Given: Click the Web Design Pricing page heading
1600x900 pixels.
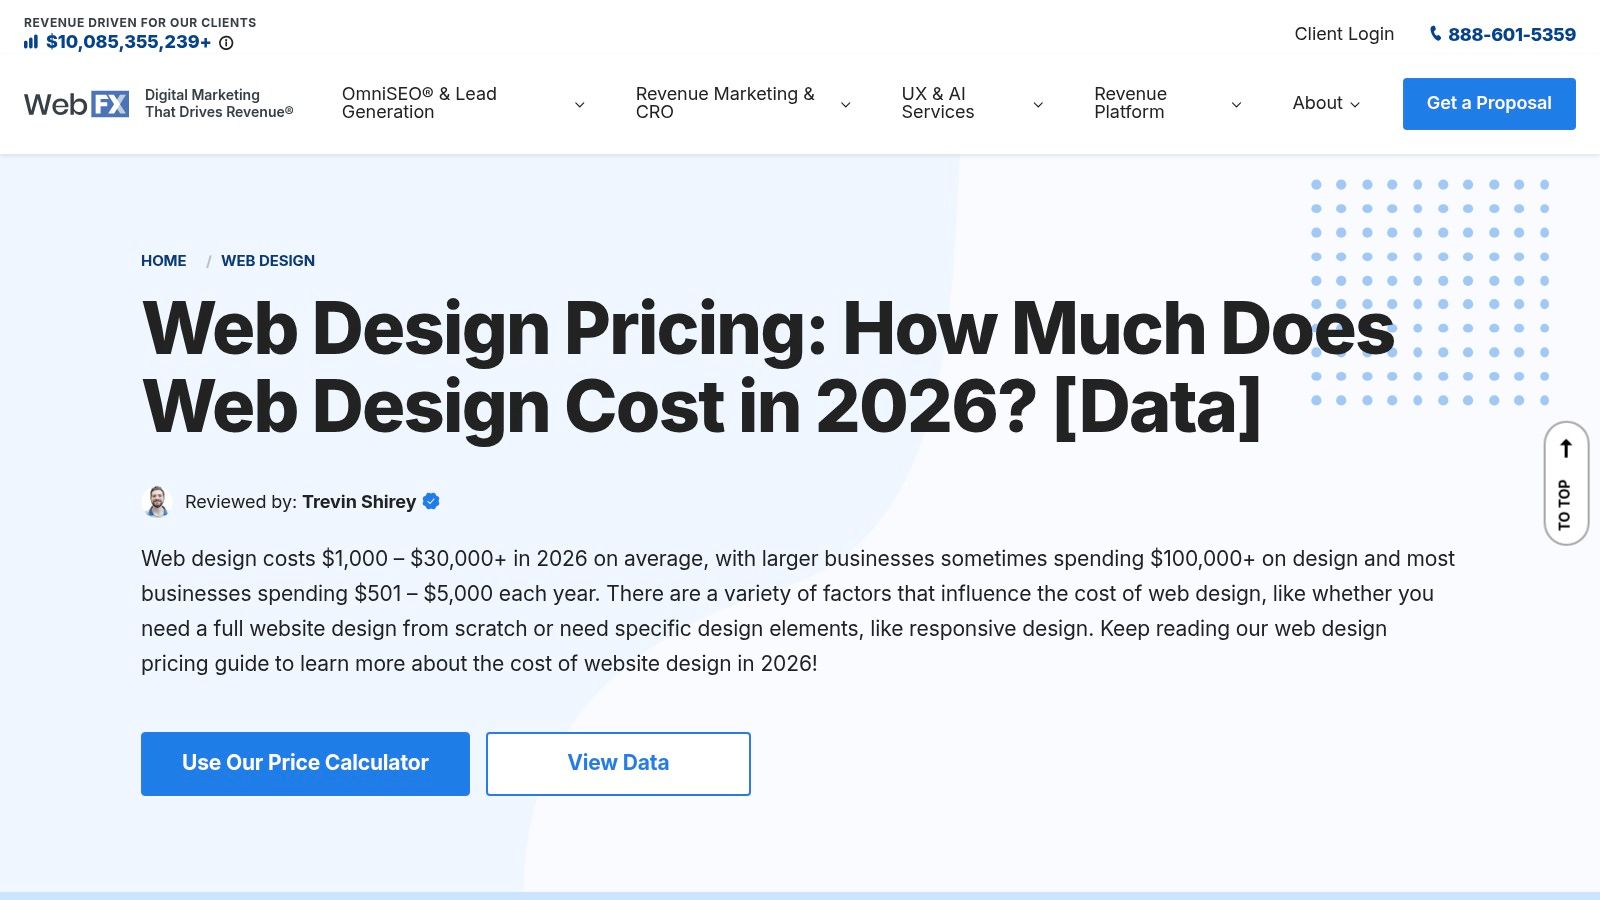Looking at the screenshot, I should pos(768,367).
